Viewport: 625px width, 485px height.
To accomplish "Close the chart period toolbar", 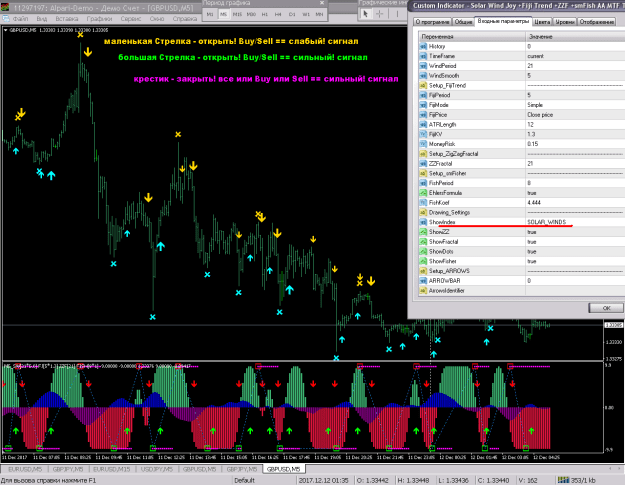I will [x=322, y=3].
